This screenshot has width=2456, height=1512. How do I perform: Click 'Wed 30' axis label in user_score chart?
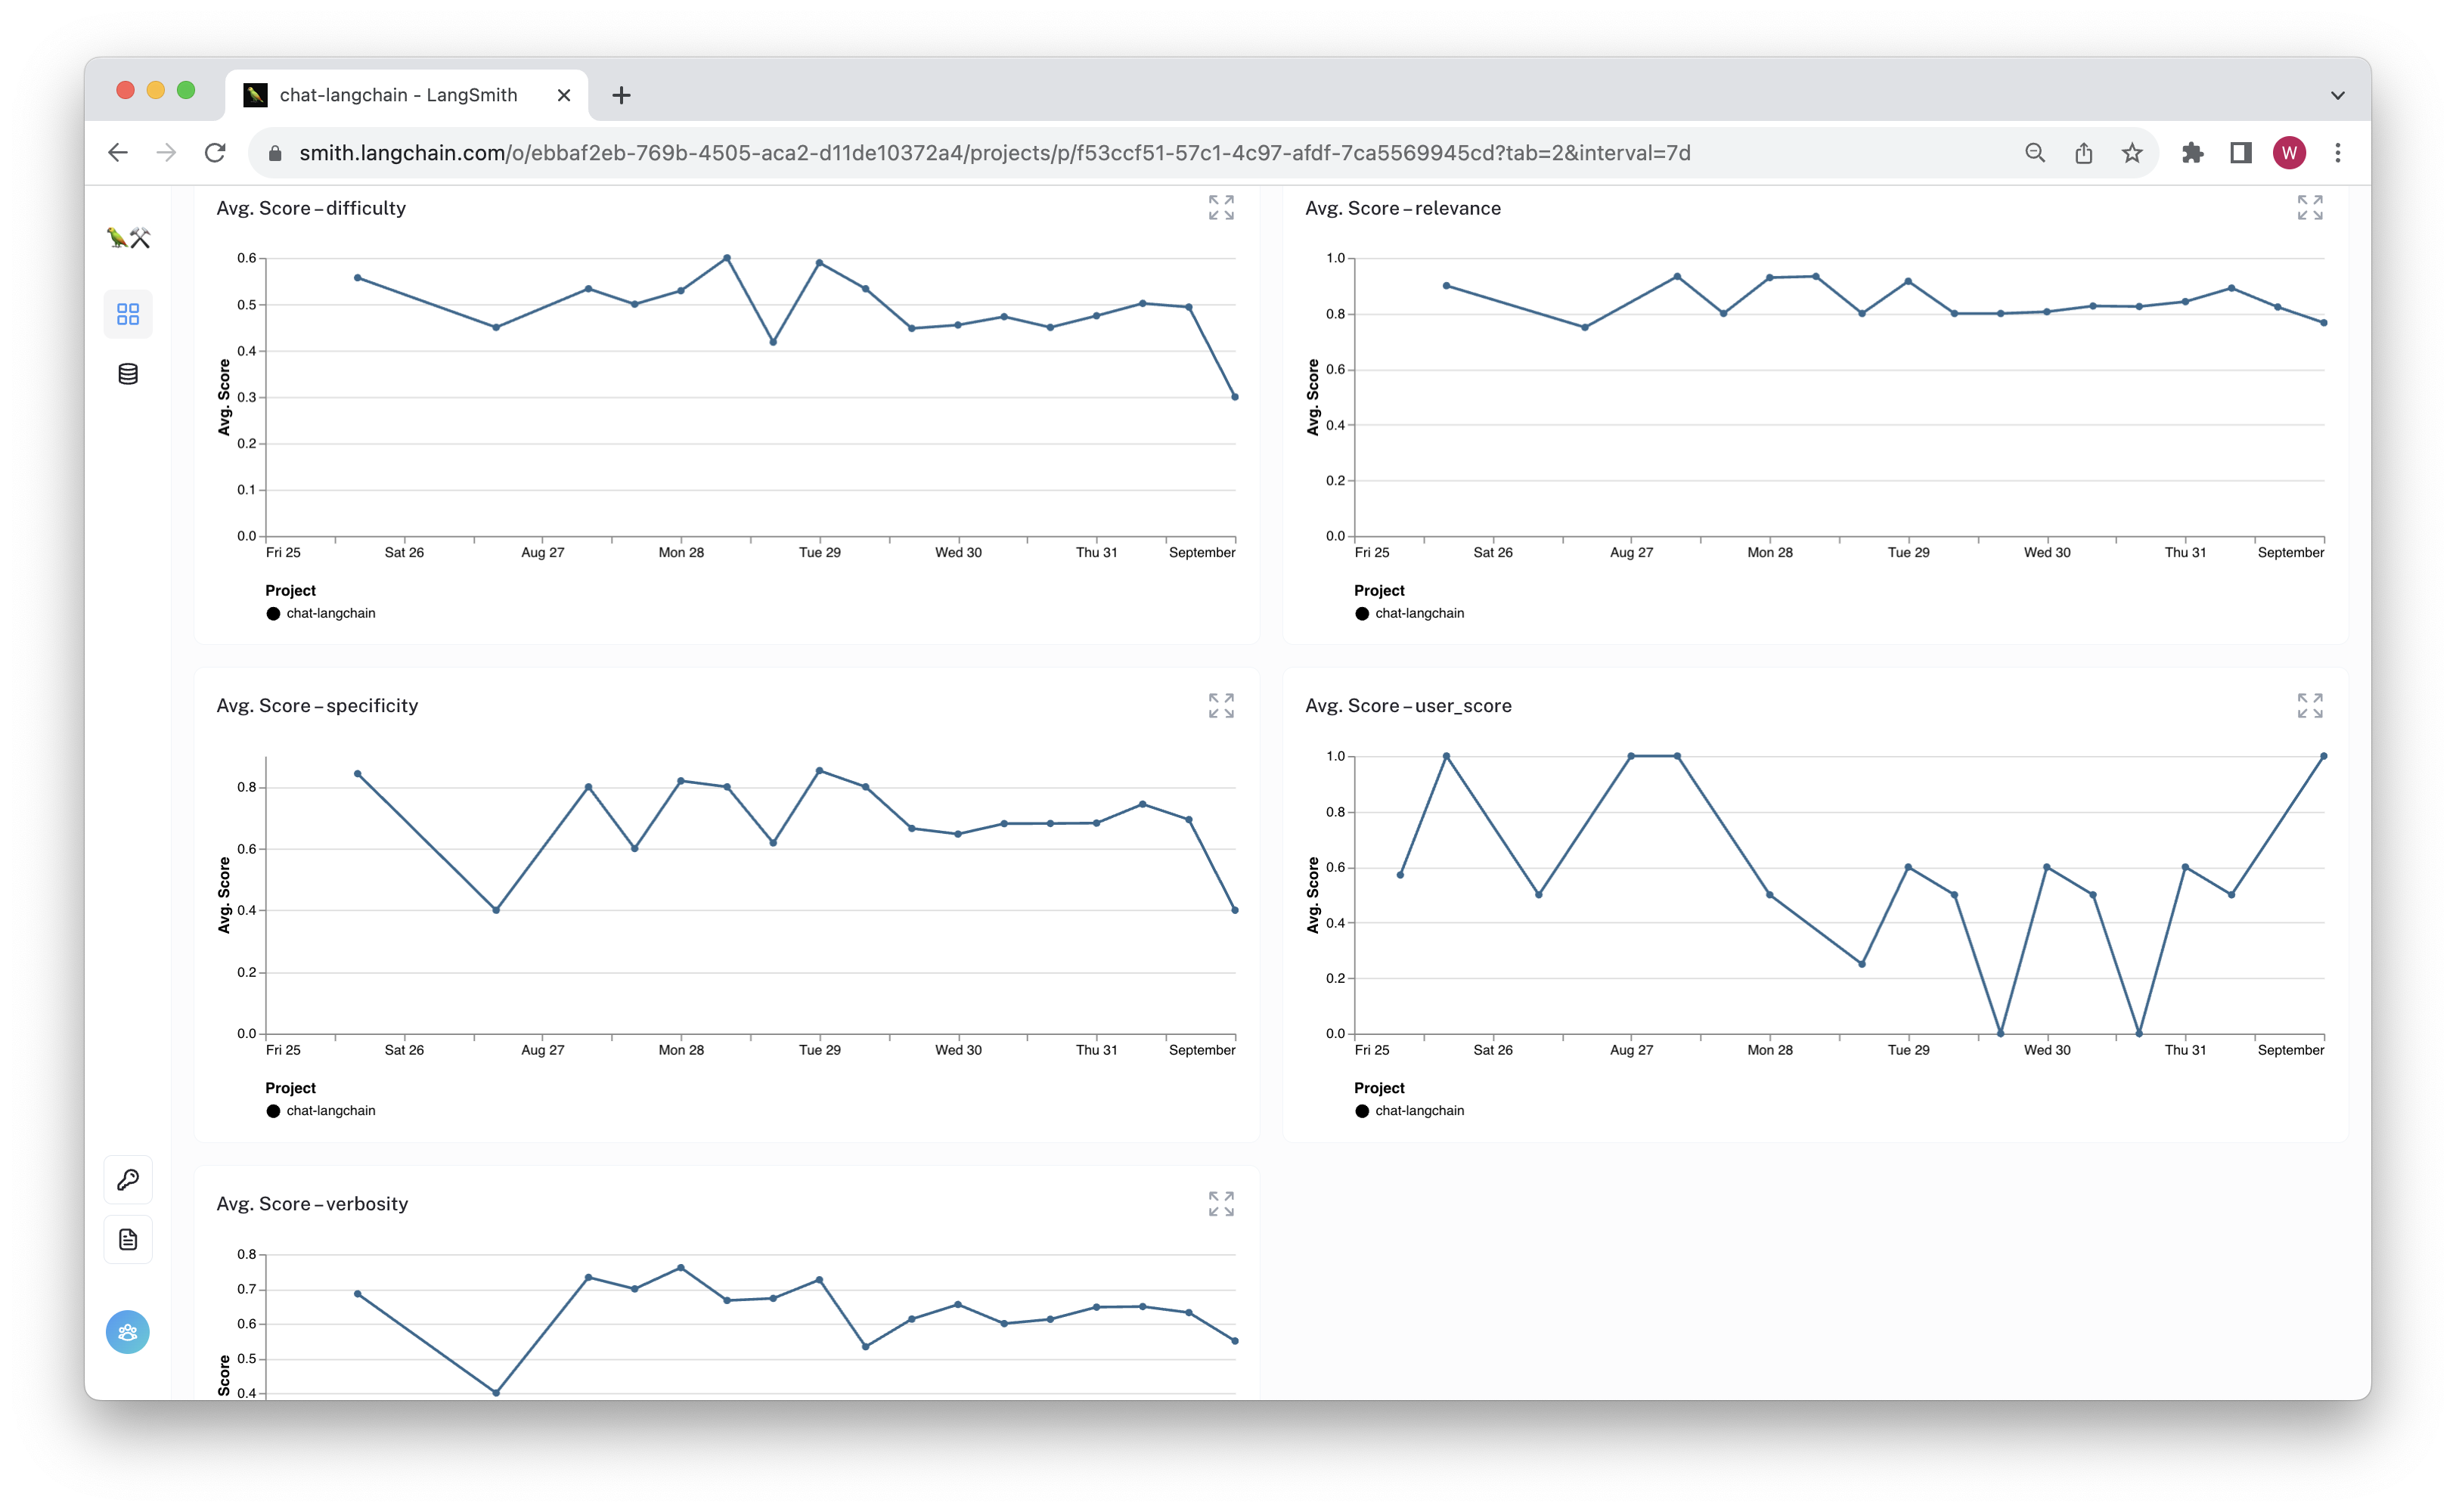(x=2047, y=1050)
